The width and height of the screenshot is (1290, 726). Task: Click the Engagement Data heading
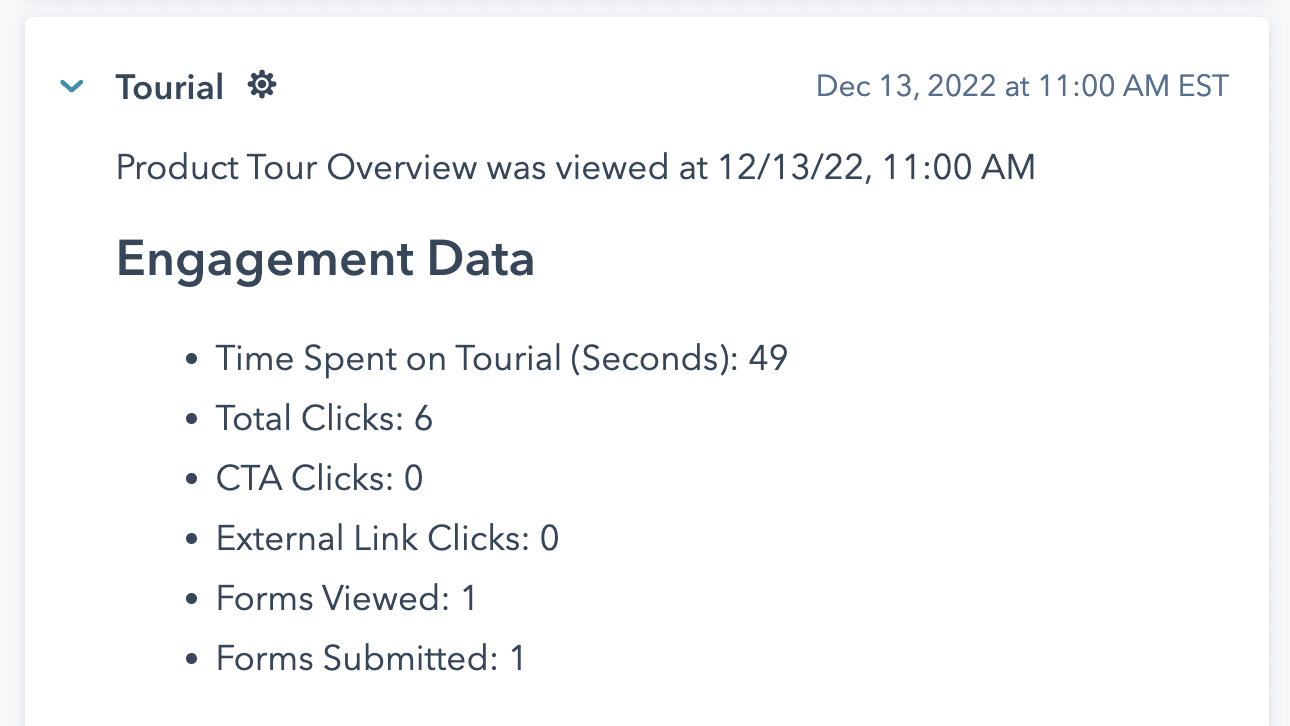tap(325, 260)
